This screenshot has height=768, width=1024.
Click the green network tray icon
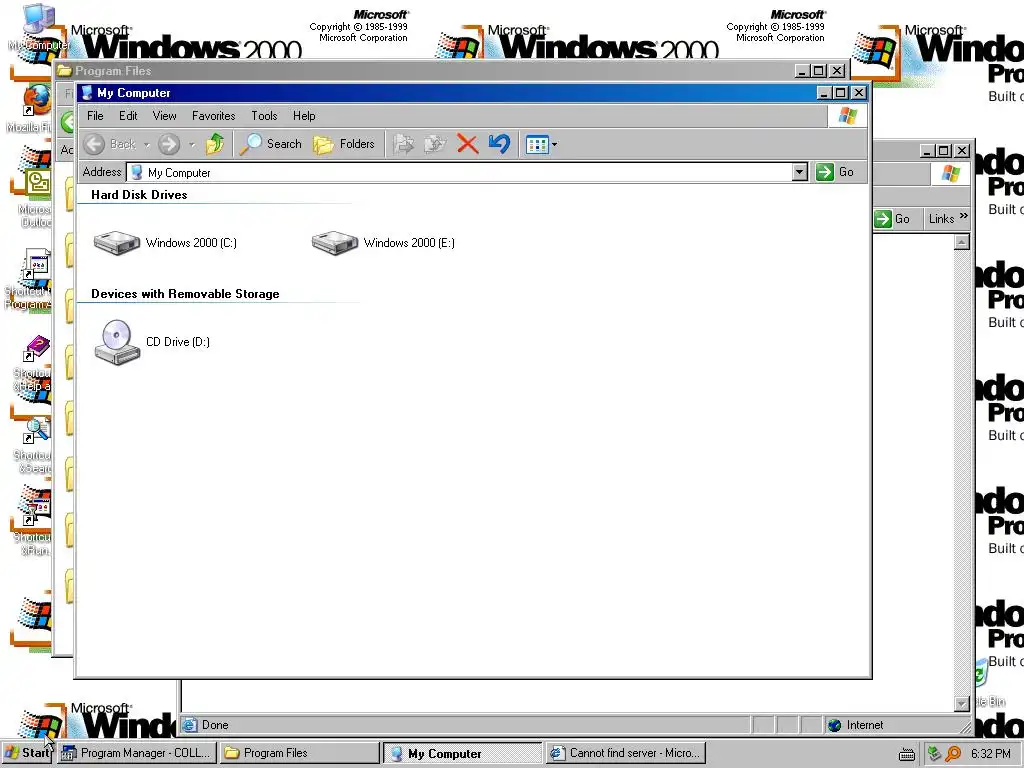(x=935, y=754)
